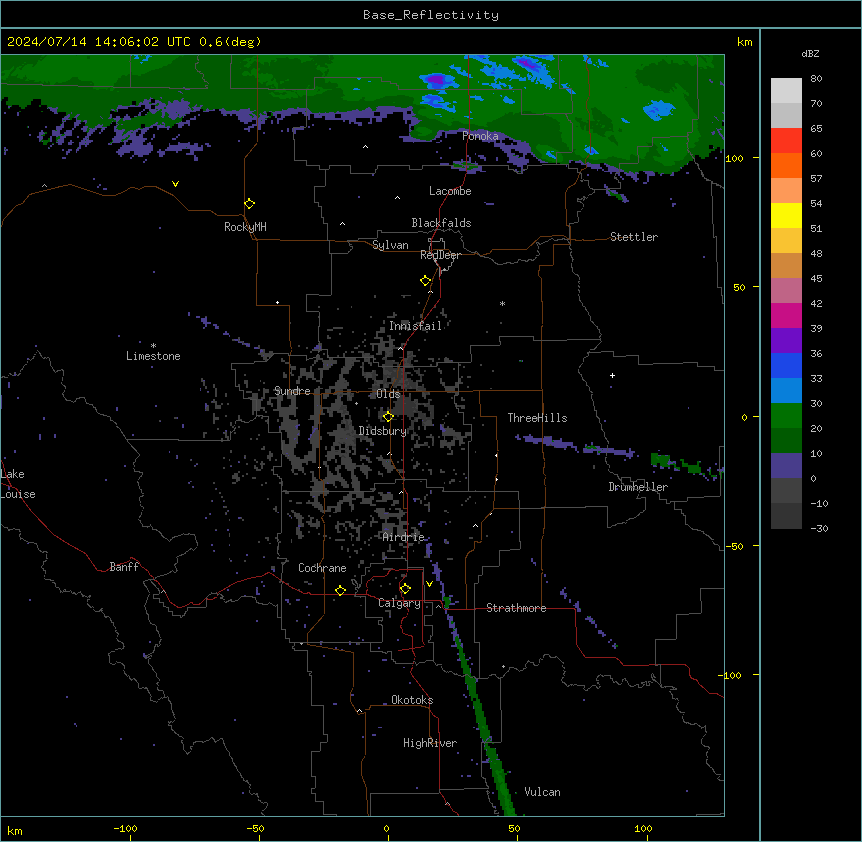Image resolution: width=862 pixels, height=842 pixels.
Task: Click the km label at bottom left
Action: 14,830
